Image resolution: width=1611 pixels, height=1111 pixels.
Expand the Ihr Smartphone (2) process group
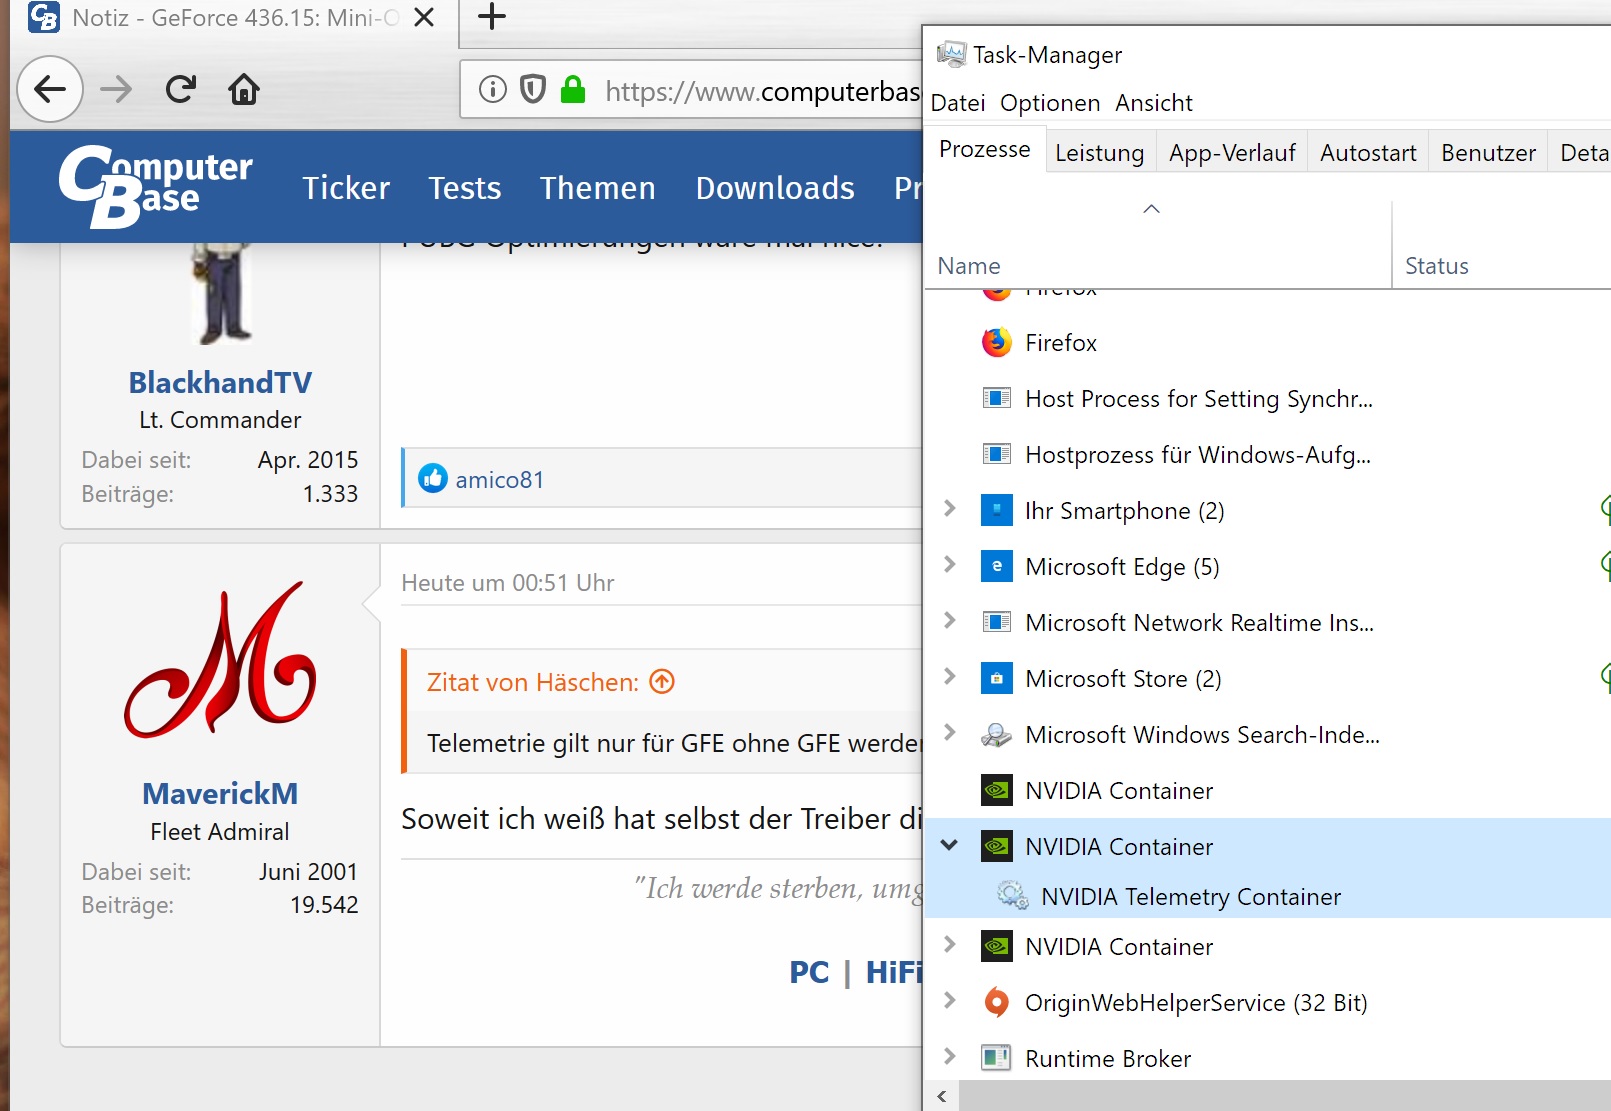click(x=950, y=509)
